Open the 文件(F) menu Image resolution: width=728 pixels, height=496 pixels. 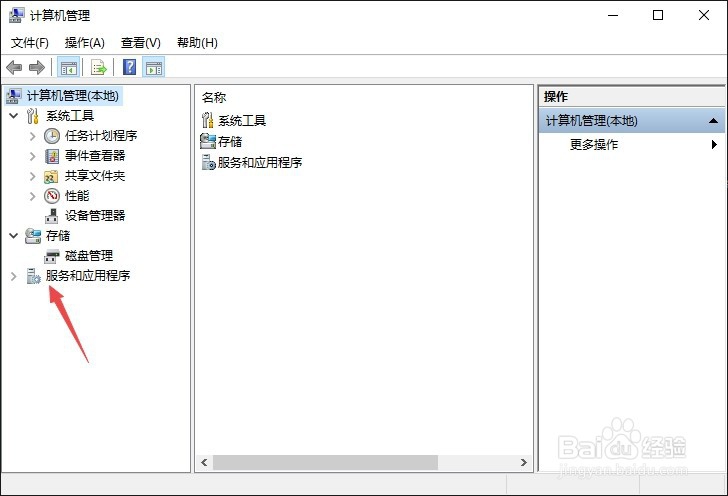pyautogui.click(x=30, y=43)
